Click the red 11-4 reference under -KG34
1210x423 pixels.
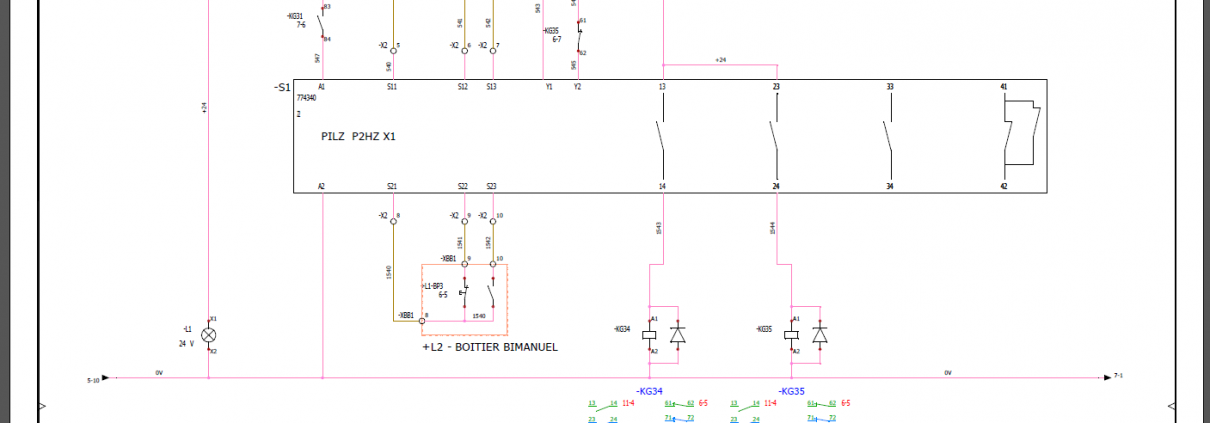pos(628,404)
